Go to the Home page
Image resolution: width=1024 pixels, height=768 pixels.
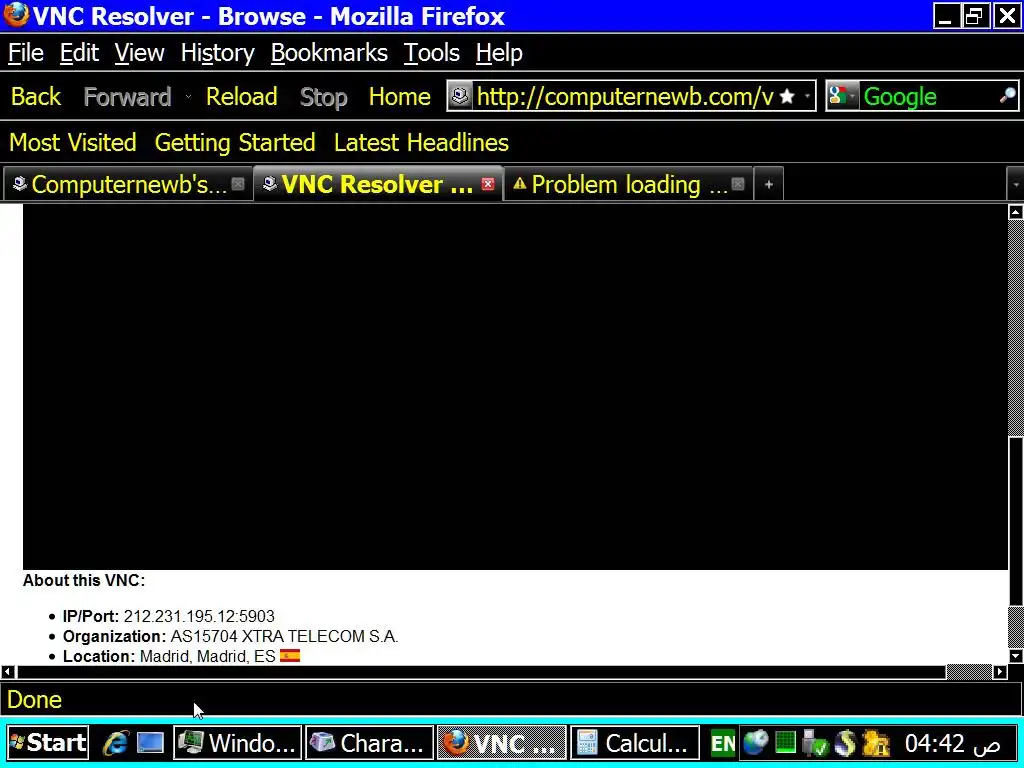coord(400,97)
